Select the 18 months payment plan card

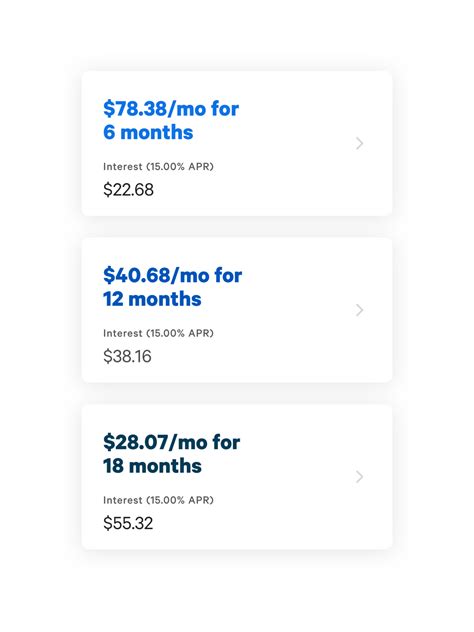coord(237,477)
